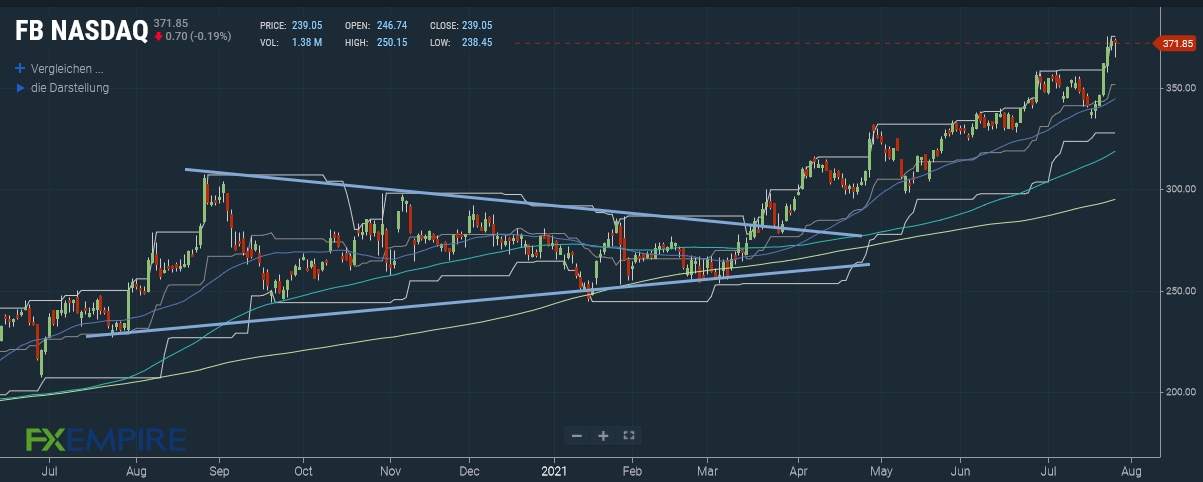1203x482 pixels.
Task: Toggle fullscreen chart view icon
Action: click(x=629, y=435)
